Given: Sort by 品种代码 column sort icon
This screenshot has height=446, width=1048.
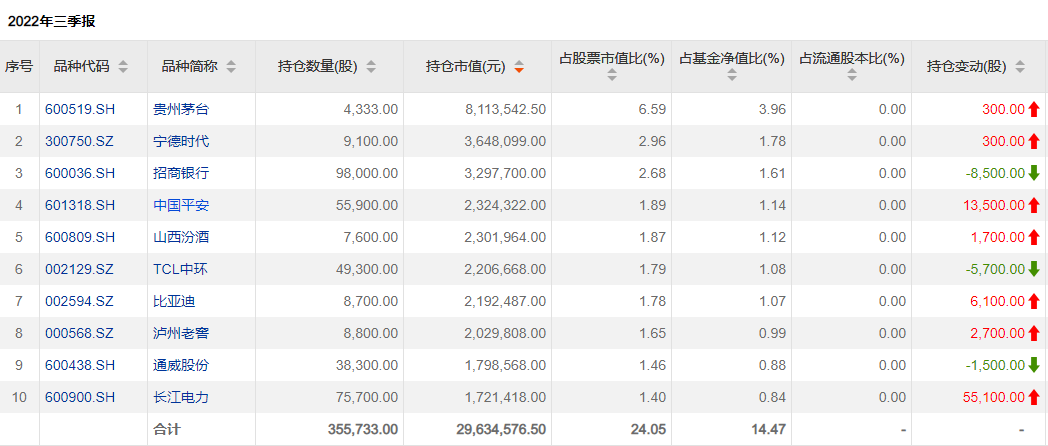Looking at the screenshot, I should 123,67.
